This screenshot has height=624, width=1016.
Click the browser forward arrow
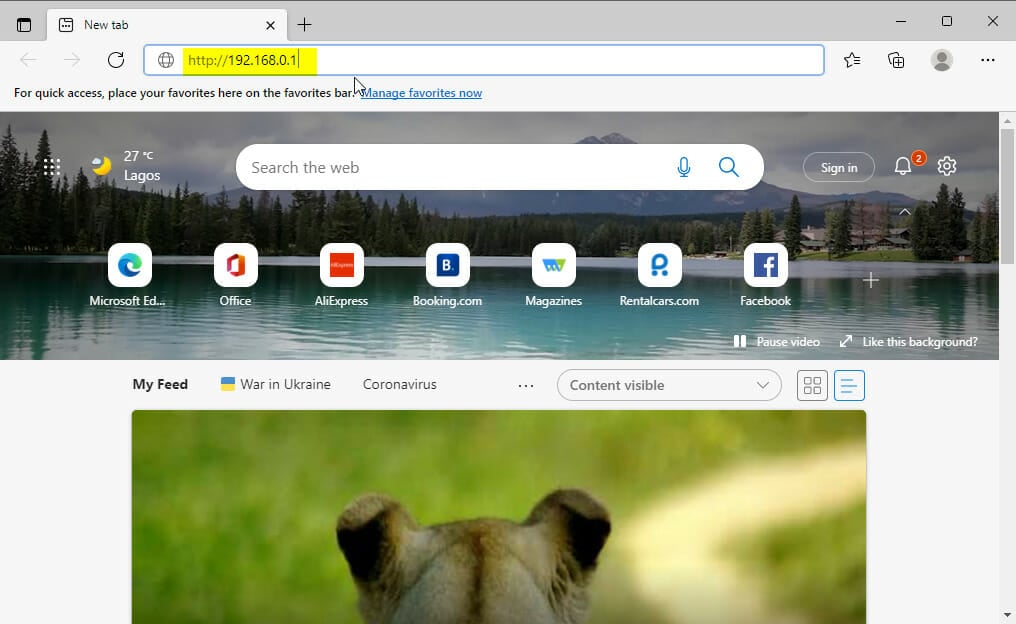(x=72, y=60)
